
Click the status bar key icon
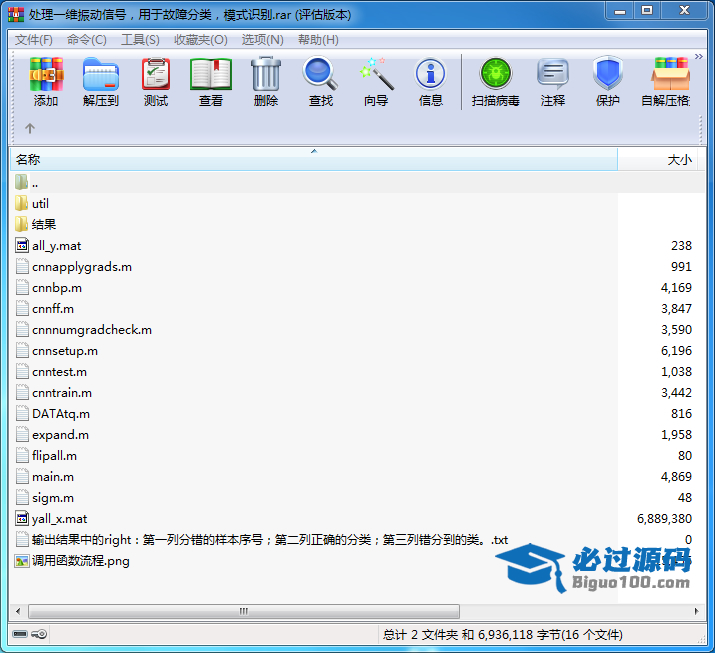(40, 634)
